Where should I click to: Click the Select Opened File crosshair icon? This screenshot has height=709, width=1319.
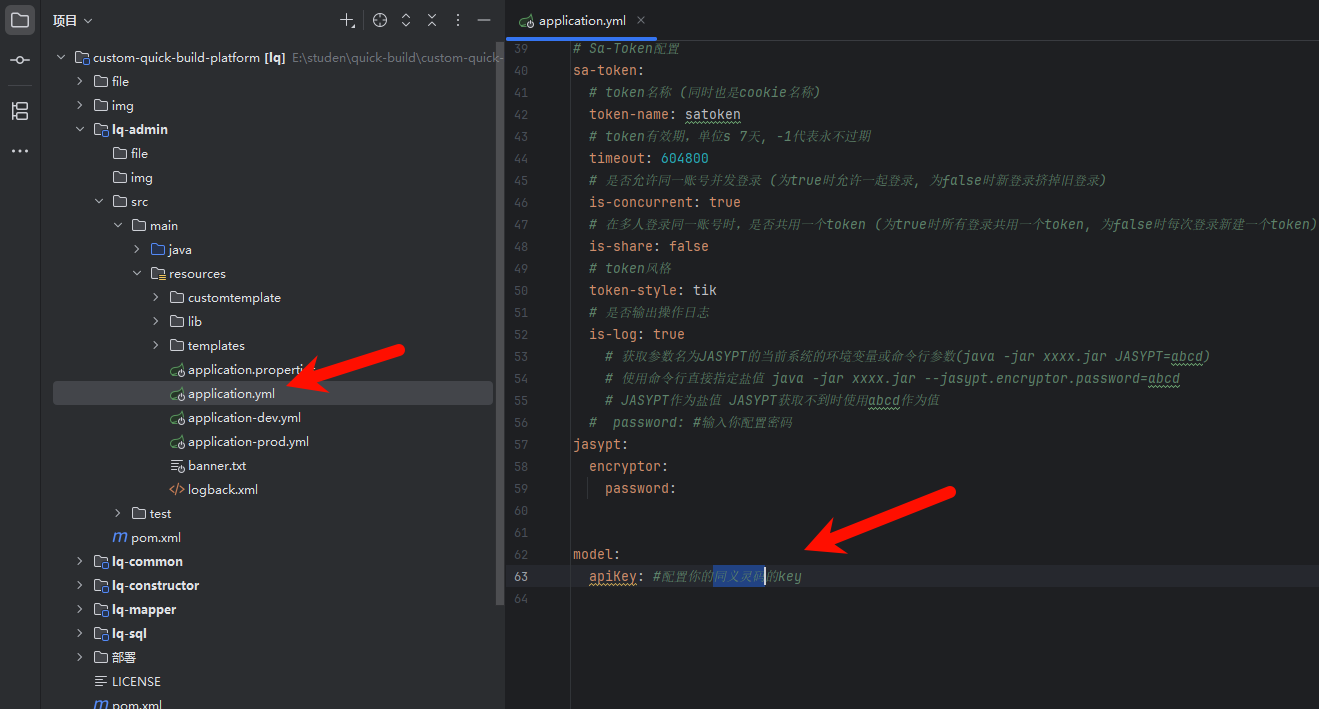click(x=380, y=20)
